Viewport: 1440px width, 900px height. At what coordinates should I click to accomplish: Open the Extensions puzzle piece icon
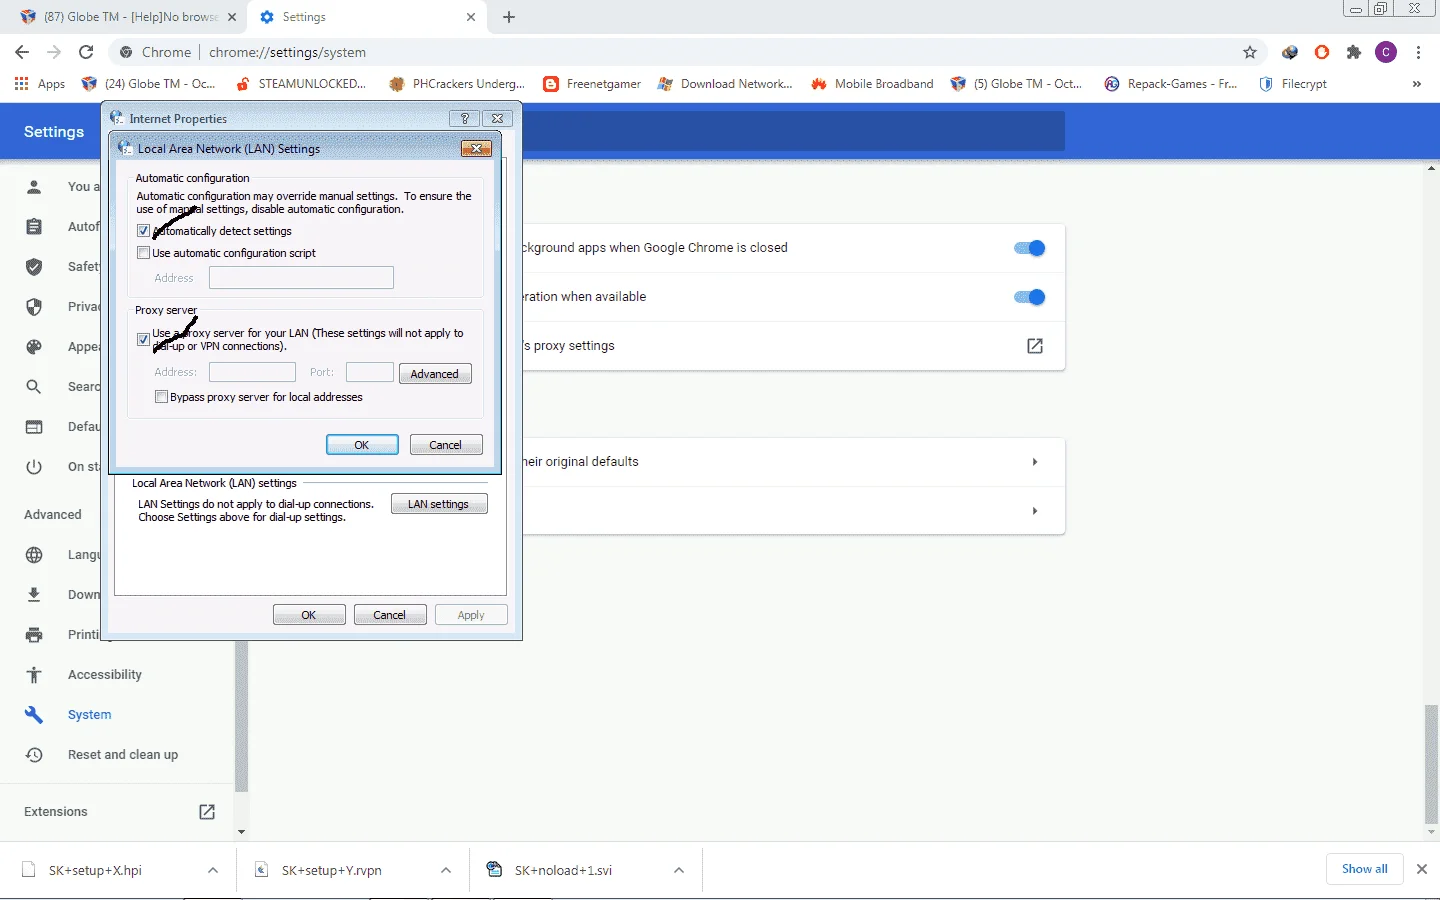pos(1354,52)
